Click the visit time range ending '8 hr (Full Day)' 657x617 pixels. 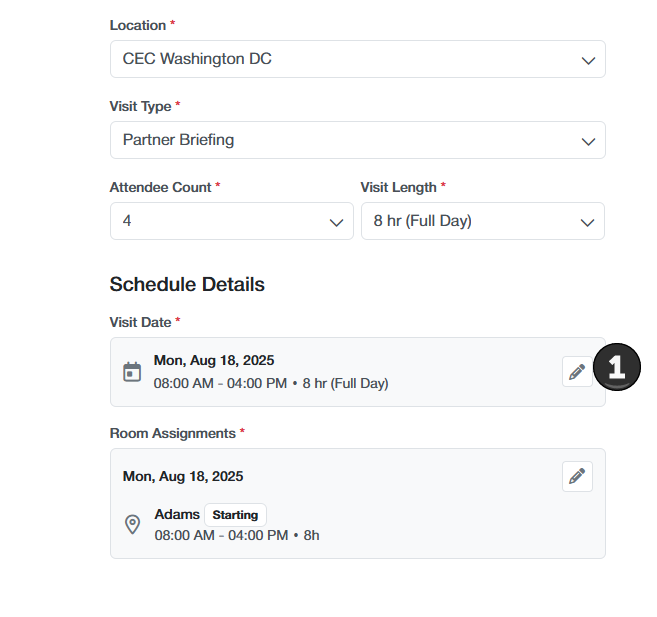tap(271, 383)
